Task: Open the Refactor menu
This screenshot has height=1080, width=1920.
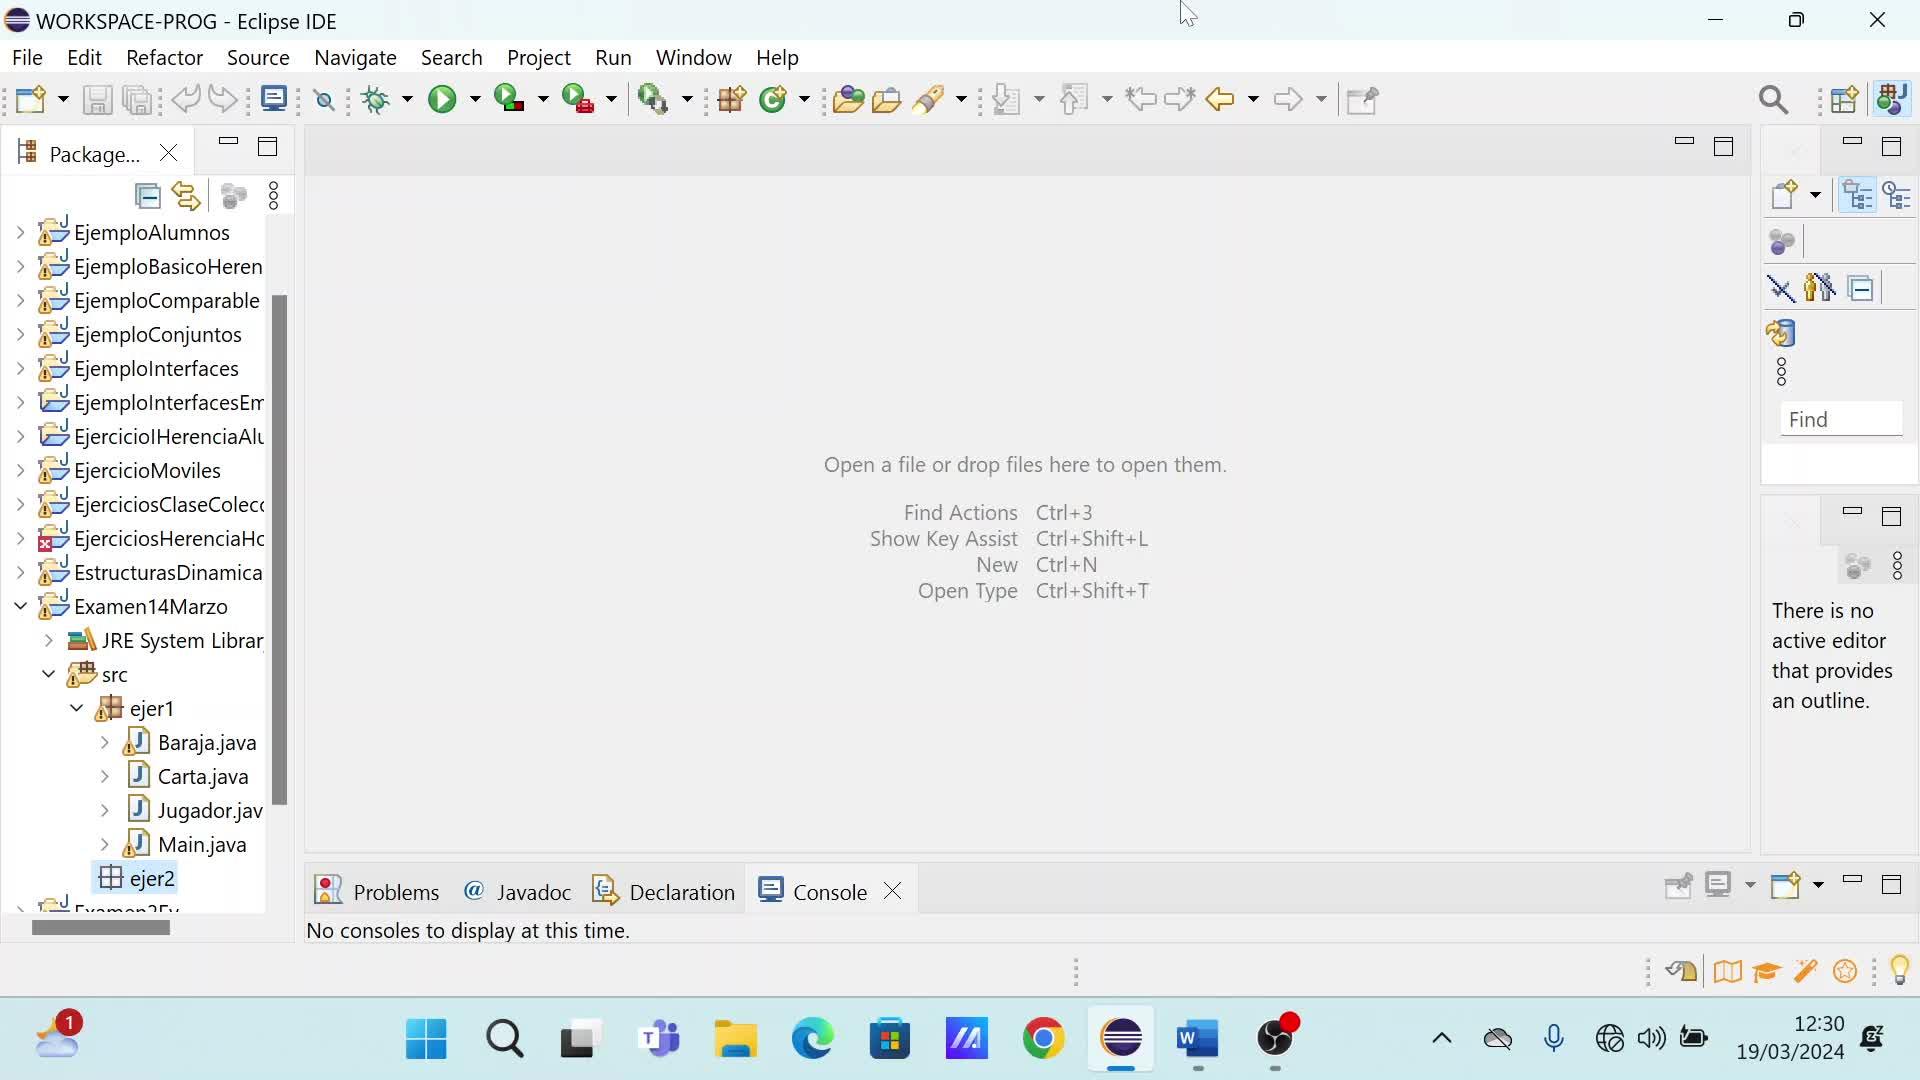Action: pos(164,58)
